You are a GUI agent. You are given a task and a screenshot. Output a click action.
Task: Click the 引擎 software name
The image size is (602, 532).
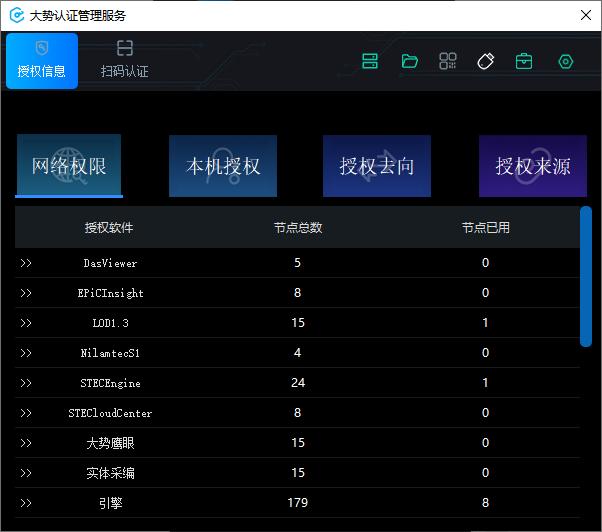(x=111, y=503)
